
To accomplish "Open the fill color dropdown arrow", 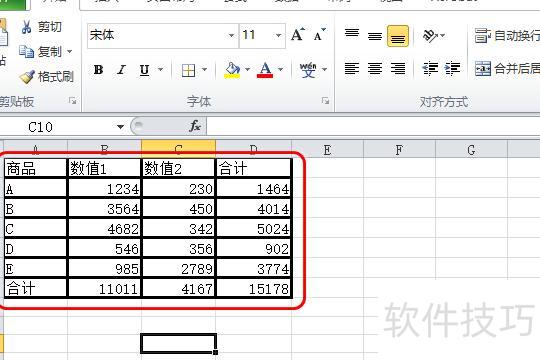I will pyautogui.click(x=248, y=70).
